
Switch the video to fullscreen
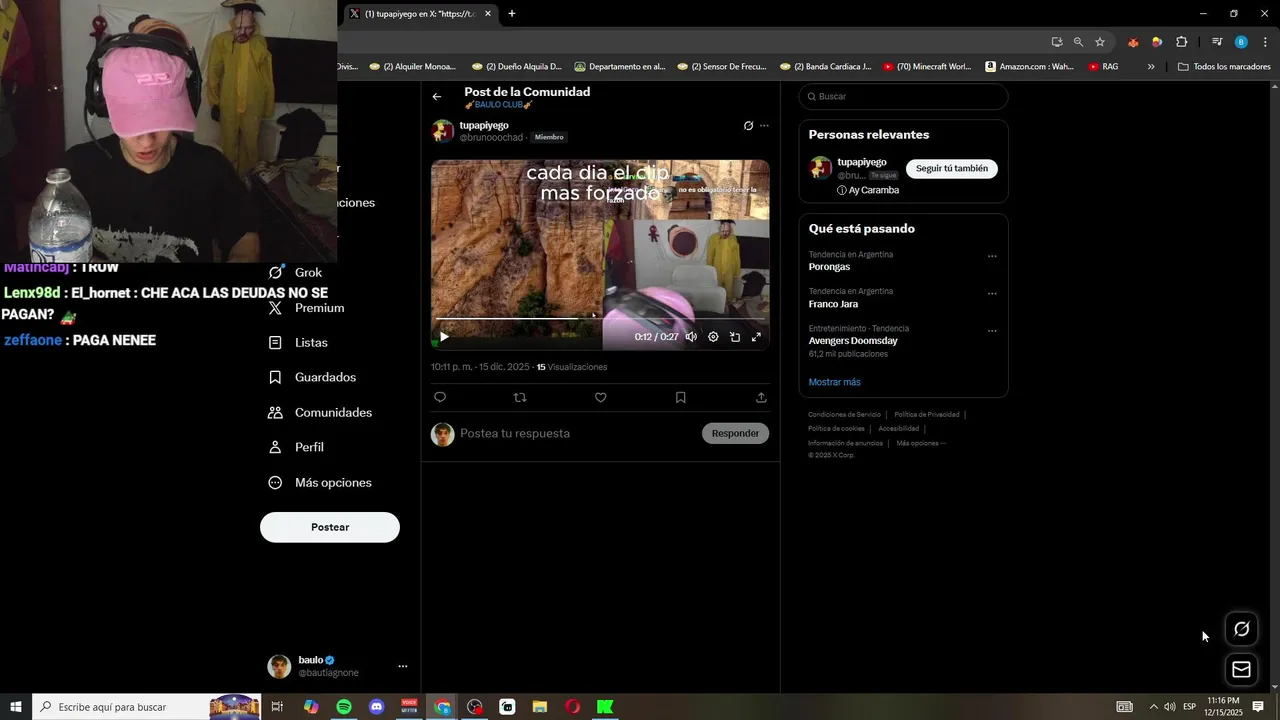point(756,337)
